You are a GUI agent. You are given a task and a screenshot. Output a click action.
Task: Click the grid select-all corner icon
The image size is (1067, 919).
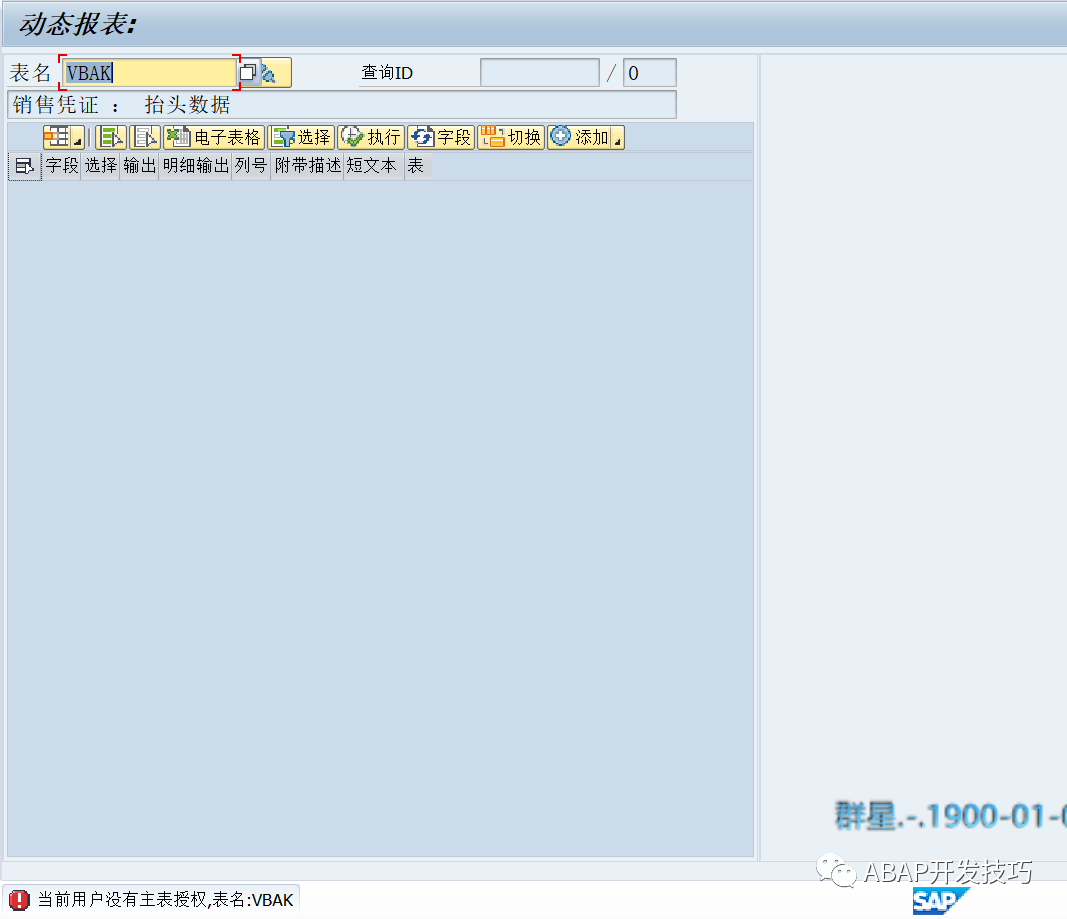coord(24,166)
